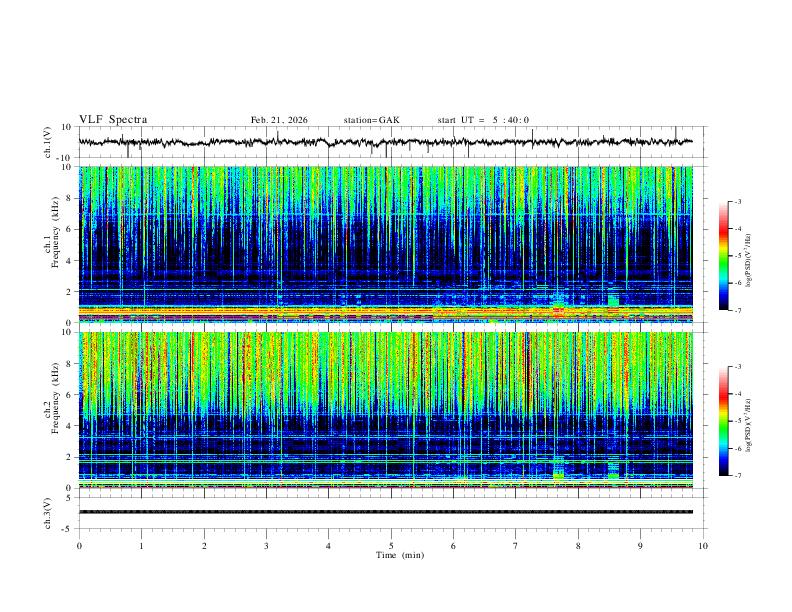The image size is (792, 612).
Task: Click time-axis tick label '7' at the bottom
Action: click(x=516, y=546)
